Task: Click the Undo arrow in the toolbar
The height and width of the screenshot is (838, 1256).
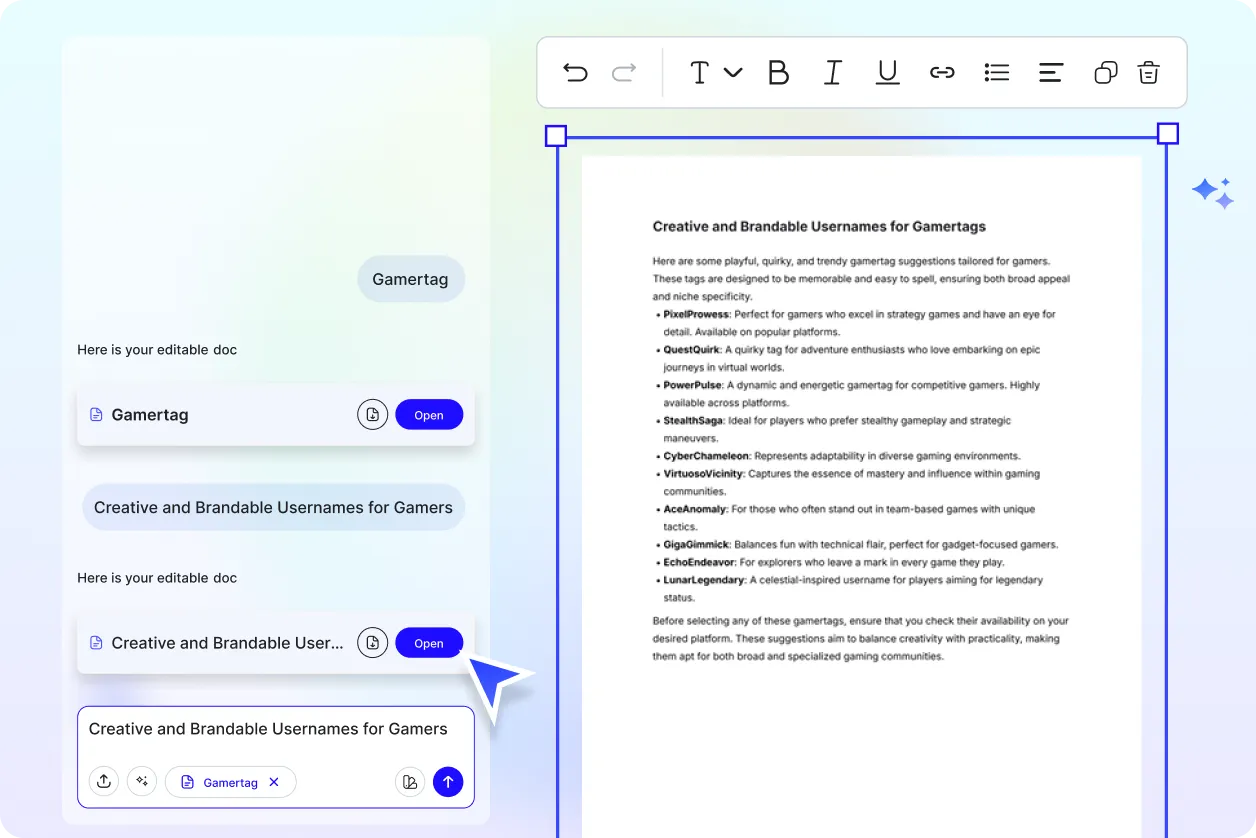Action: (575, 72)
